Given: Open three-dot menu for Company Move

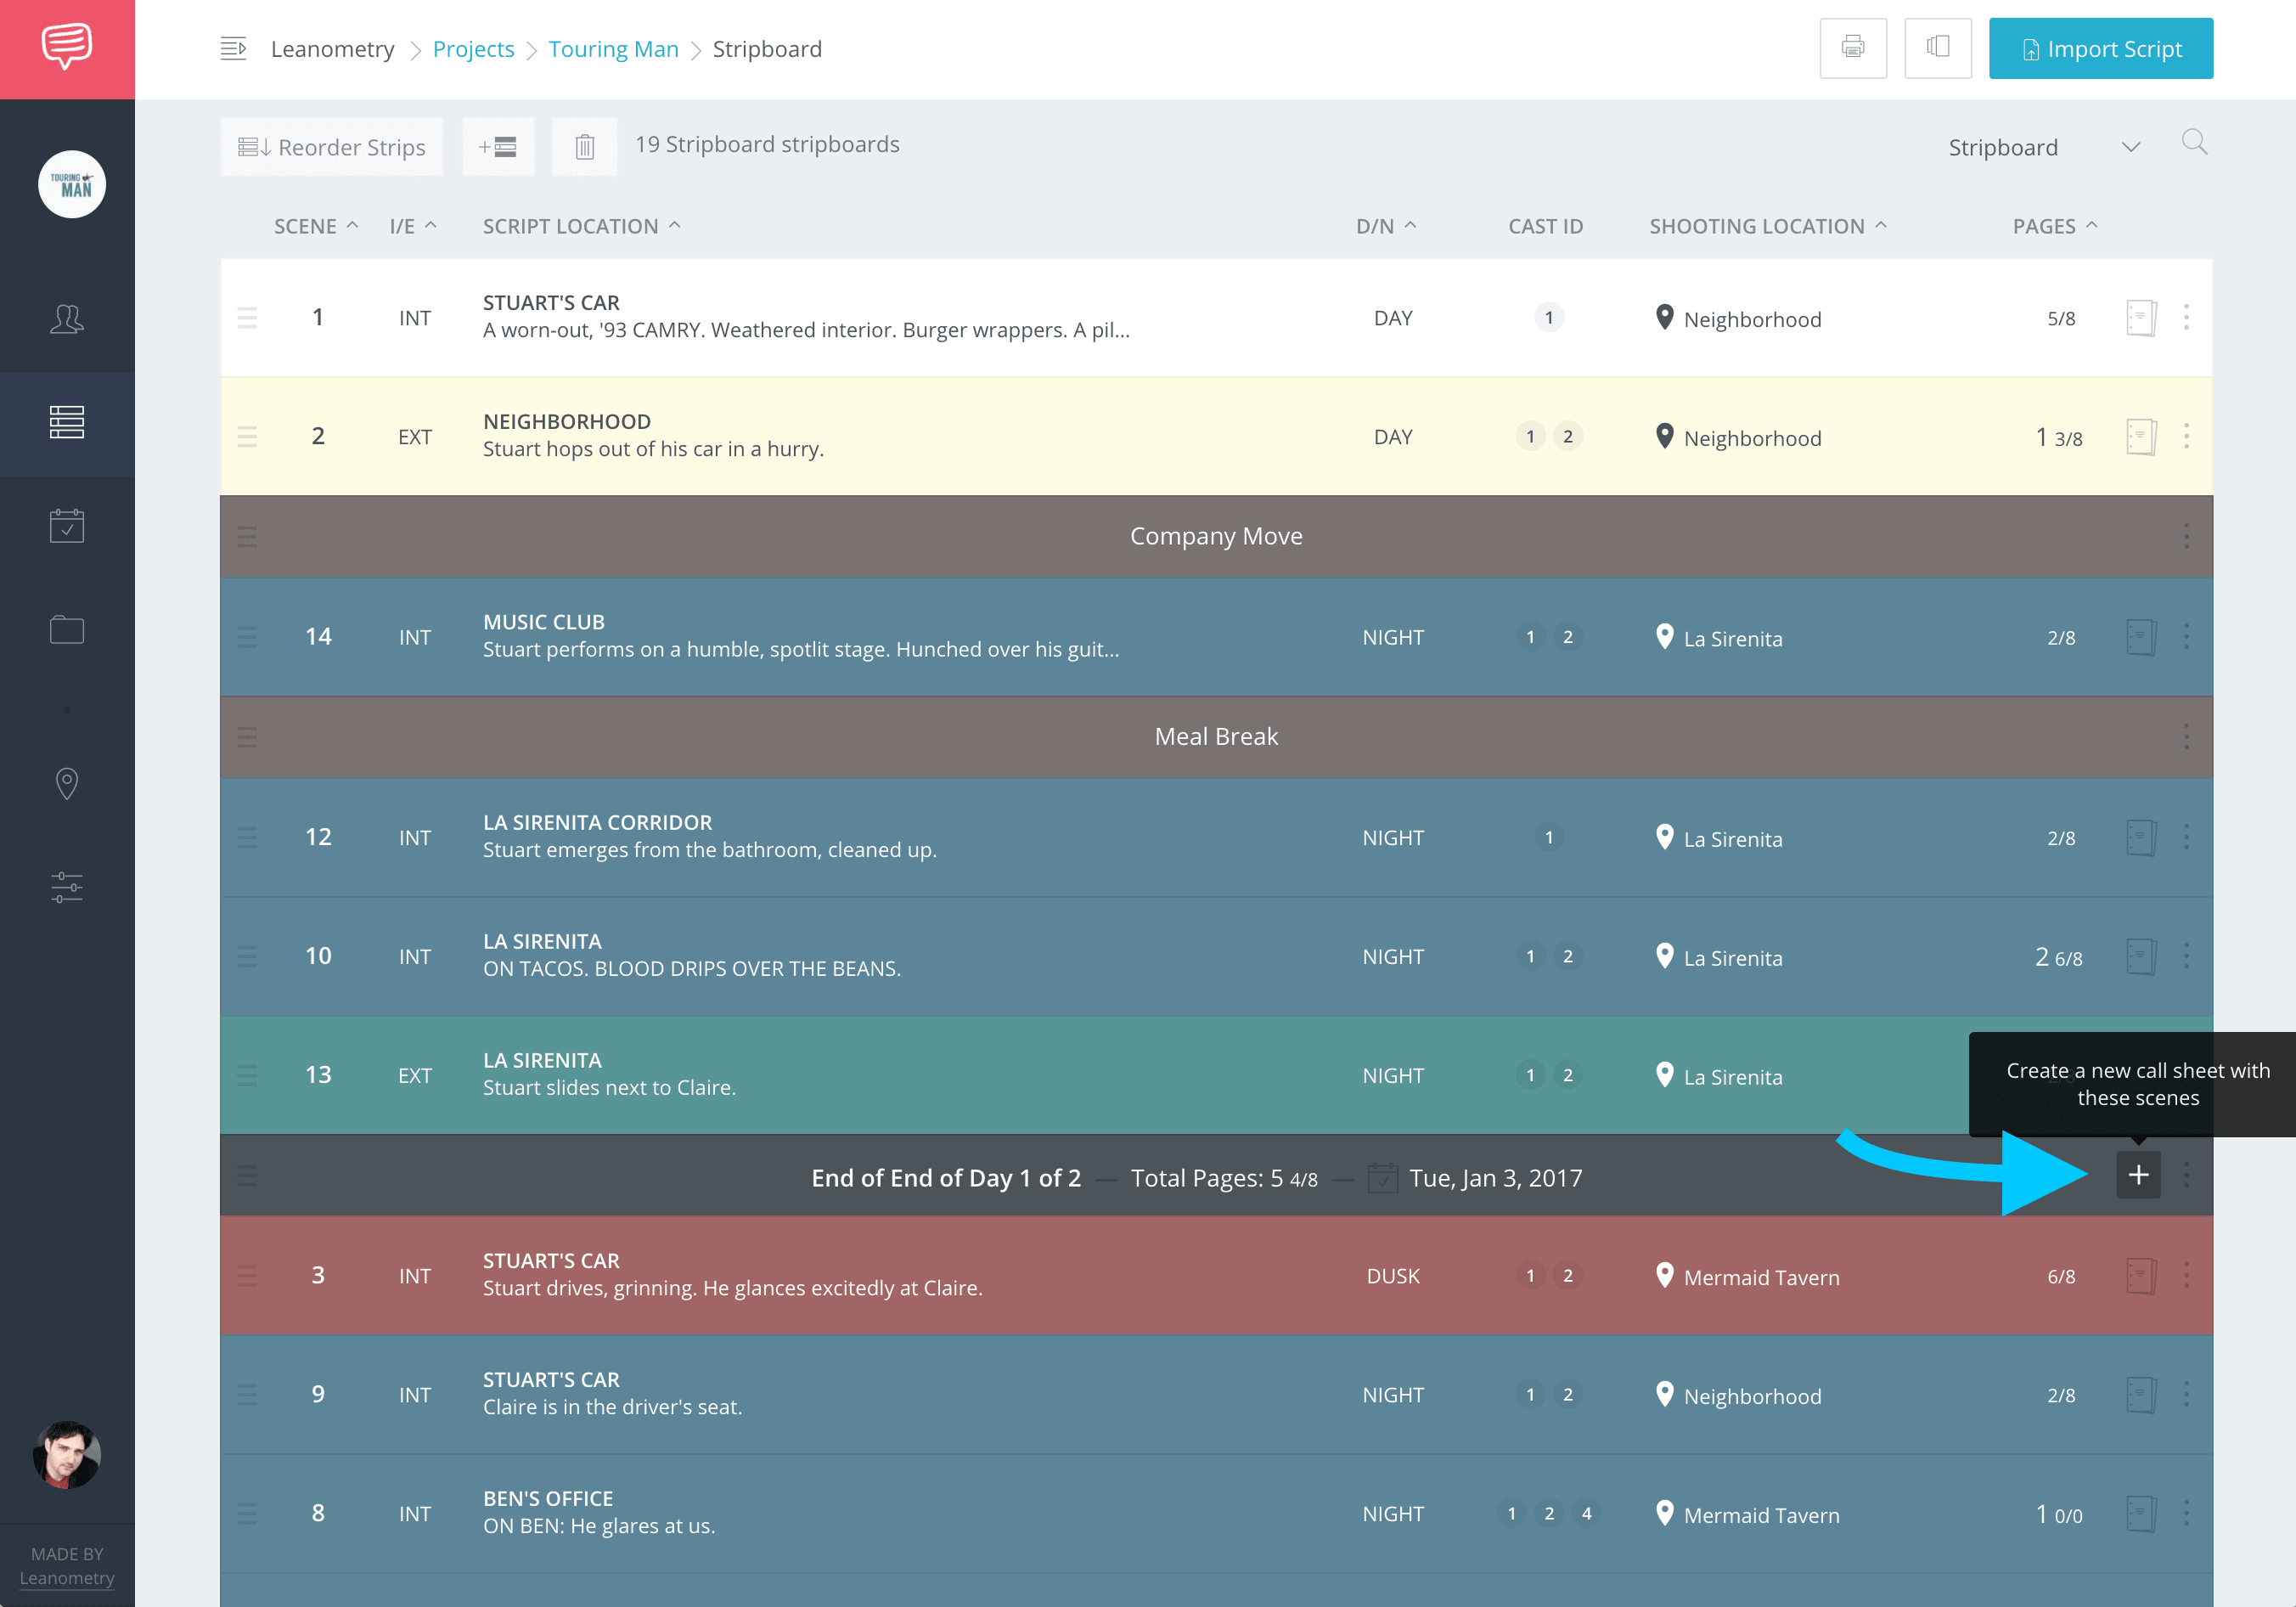Looking at the screenshot, I should tap(2186, 536).
